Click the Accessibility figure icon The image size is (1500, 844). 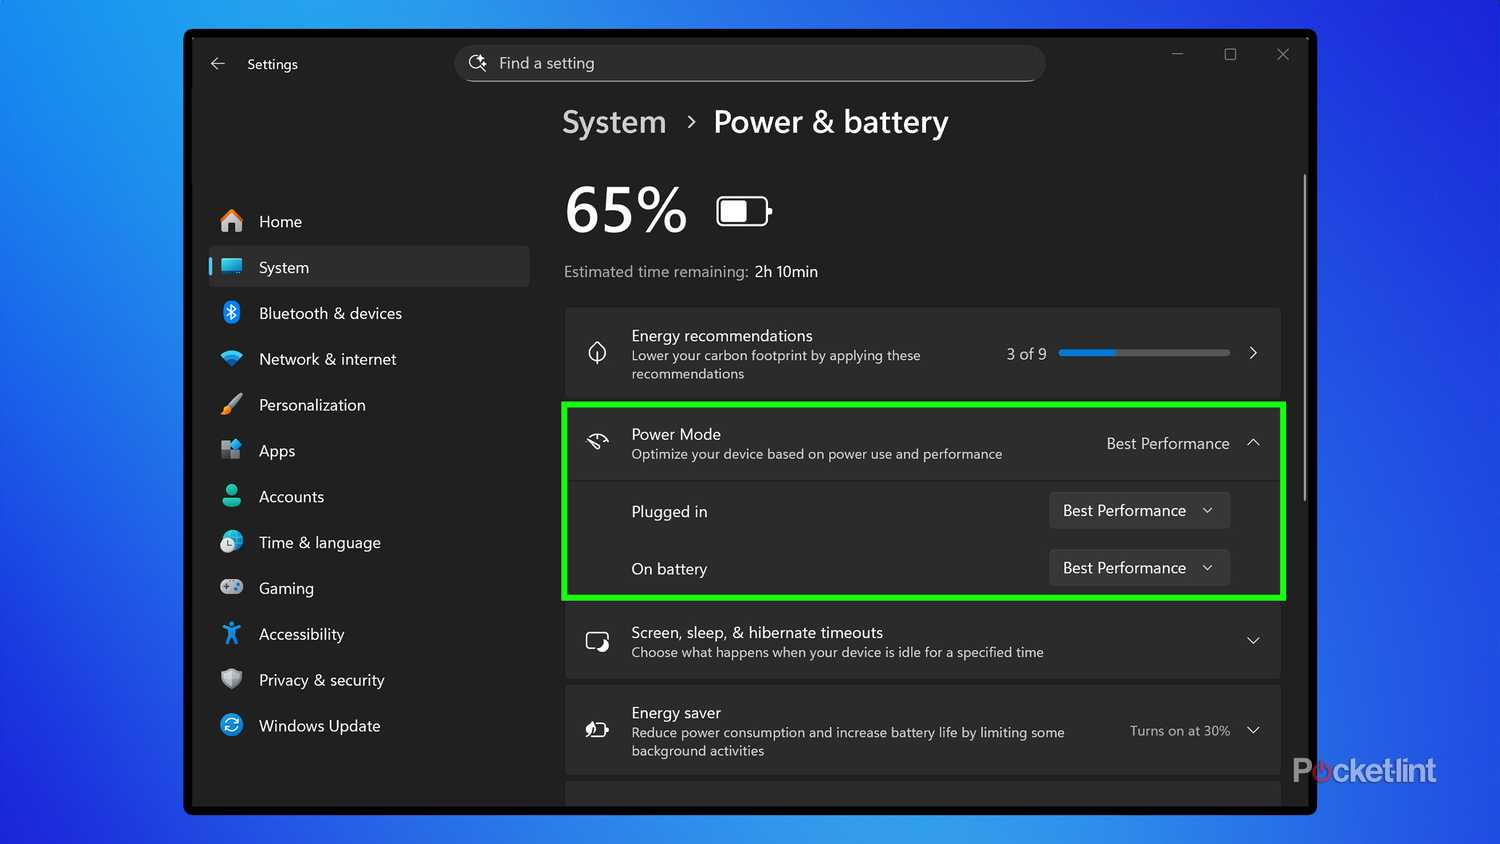(x=231, y=633)
